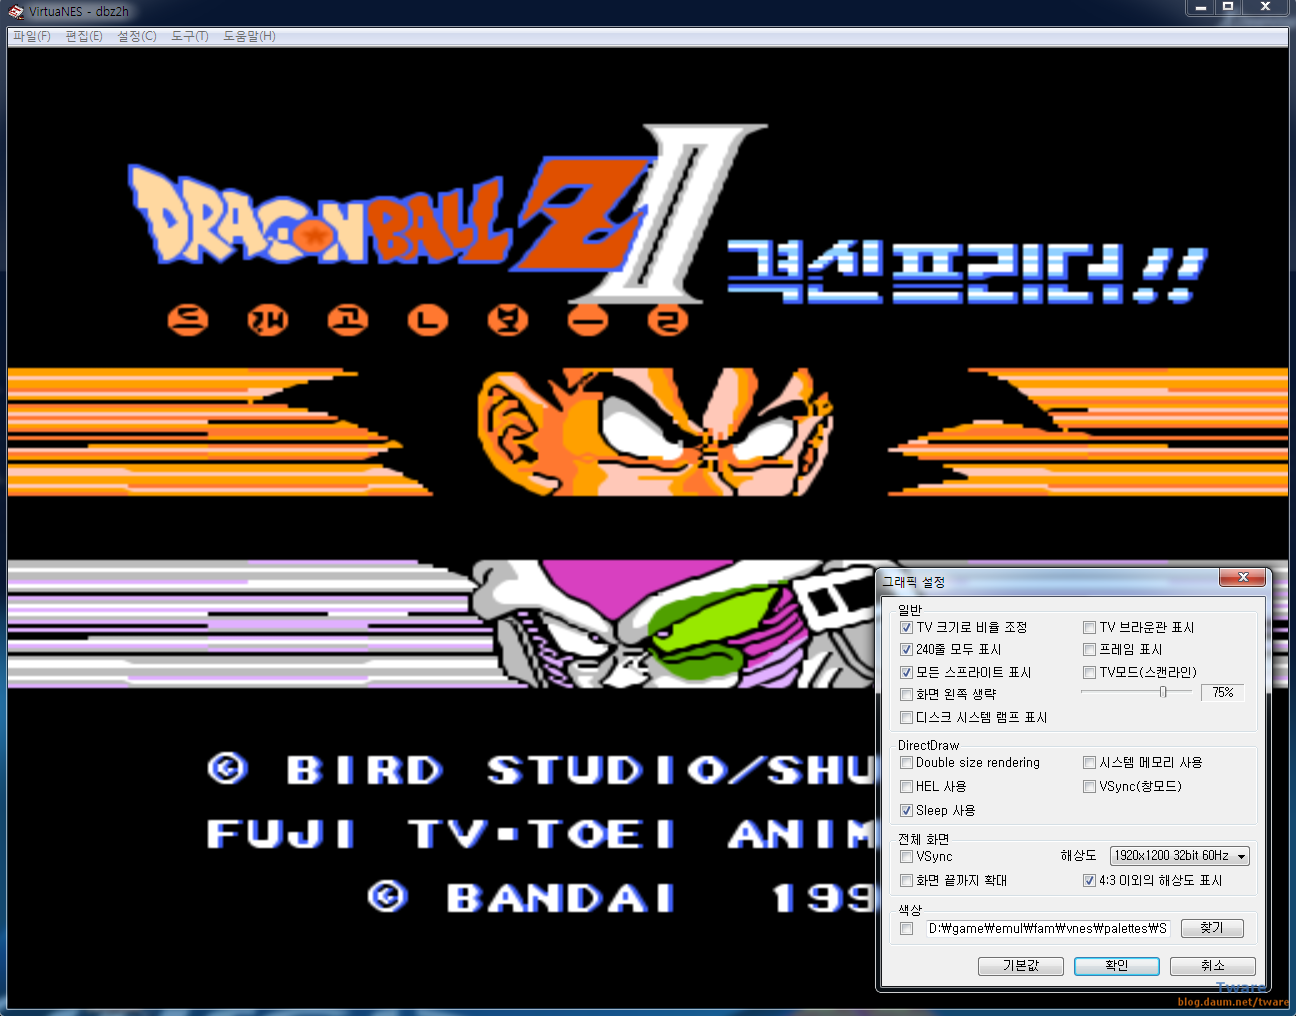Enable 화면 끝까지 확대 checkbox

click(906, 881)
